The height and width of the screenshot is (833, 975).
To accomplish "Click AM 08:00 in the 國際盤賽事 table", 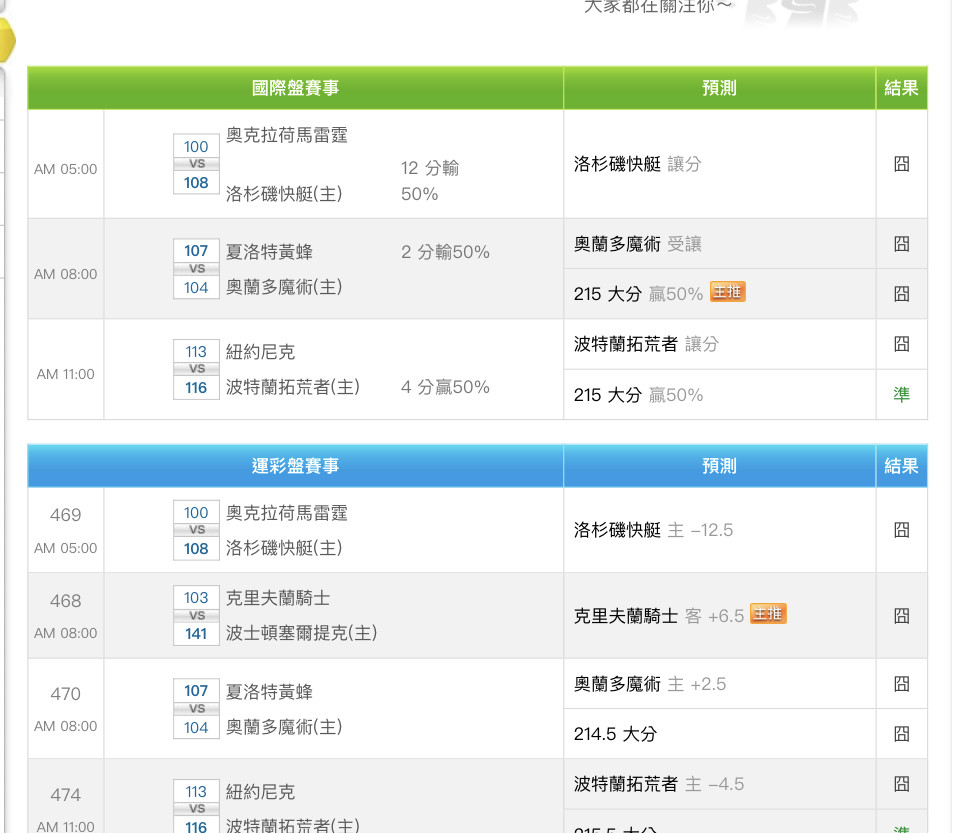I will [65, 274].
